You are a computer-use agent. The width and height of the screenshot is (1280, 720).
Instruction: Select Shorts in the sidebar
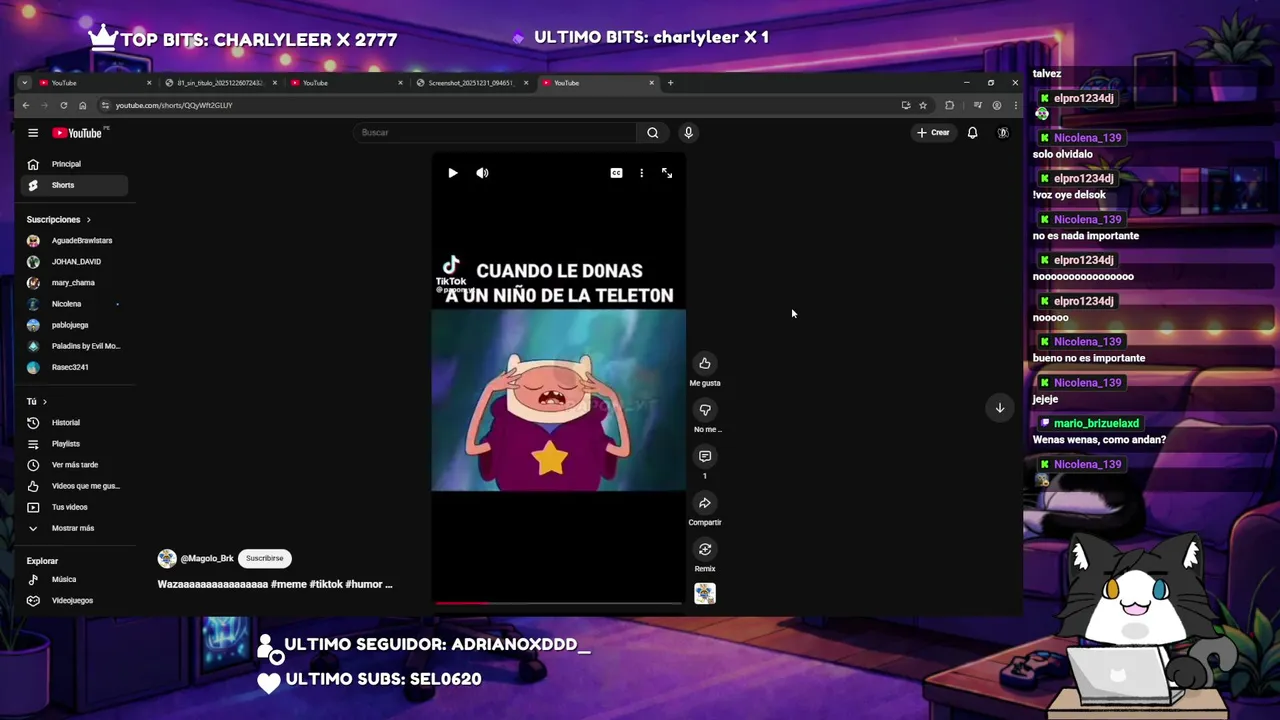(x=74, y=185)
